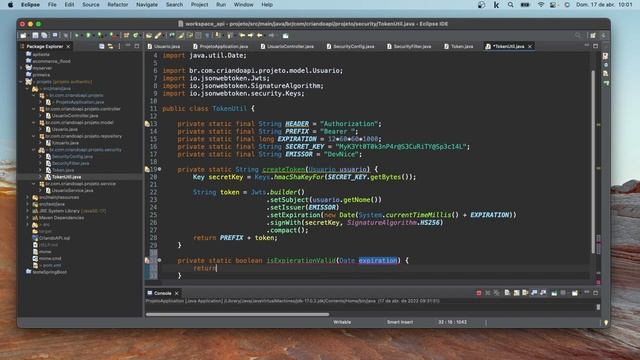The image size is (640, 360).
Task: Expand the myserver project node
Action: click(21, 68)
